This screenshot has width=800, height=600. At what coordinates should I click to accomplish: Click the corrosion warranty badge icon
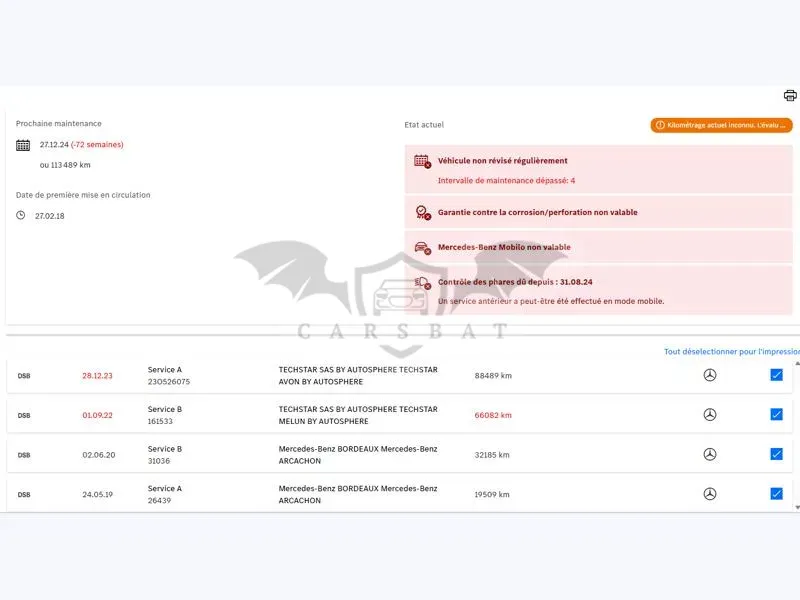[422, 212]
